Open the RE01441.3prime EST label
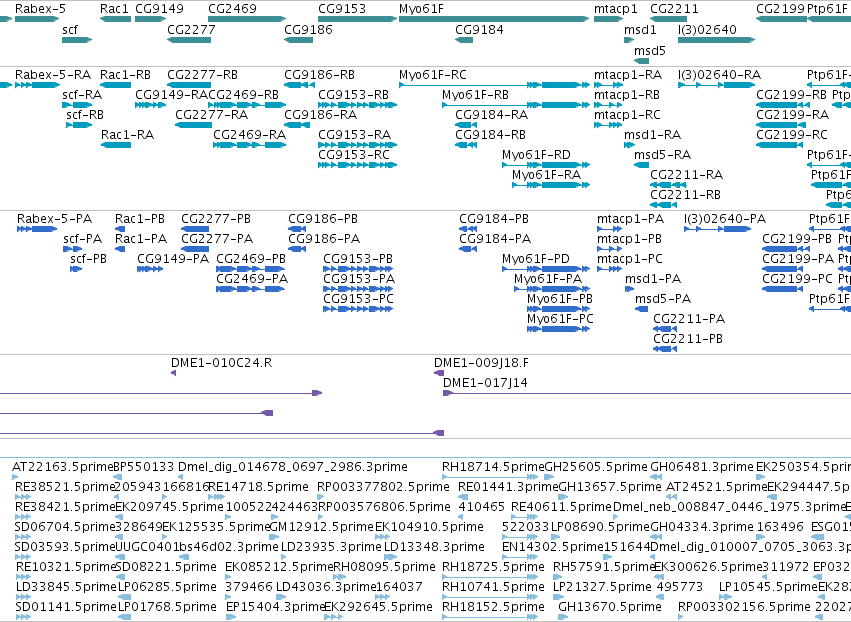 [x=507, y=487]
